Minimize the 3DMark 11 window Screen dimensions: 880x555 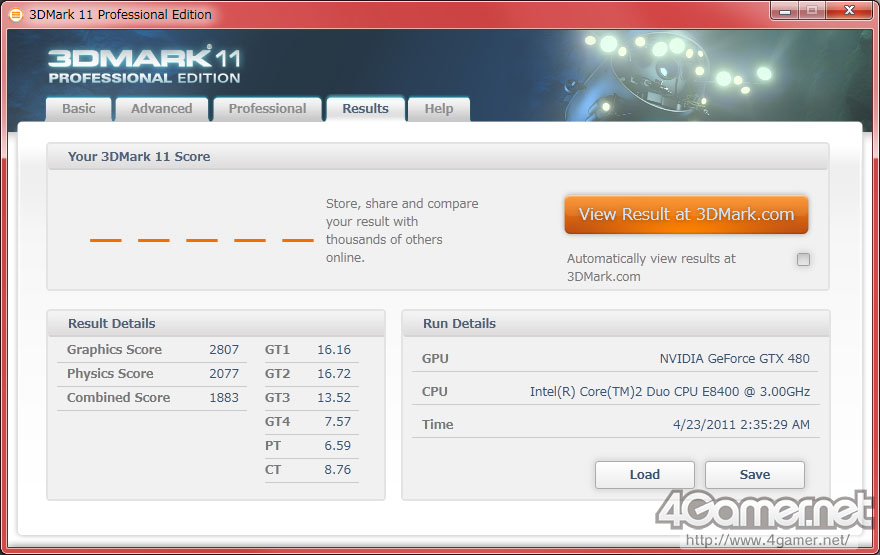[x=785, y=11]
